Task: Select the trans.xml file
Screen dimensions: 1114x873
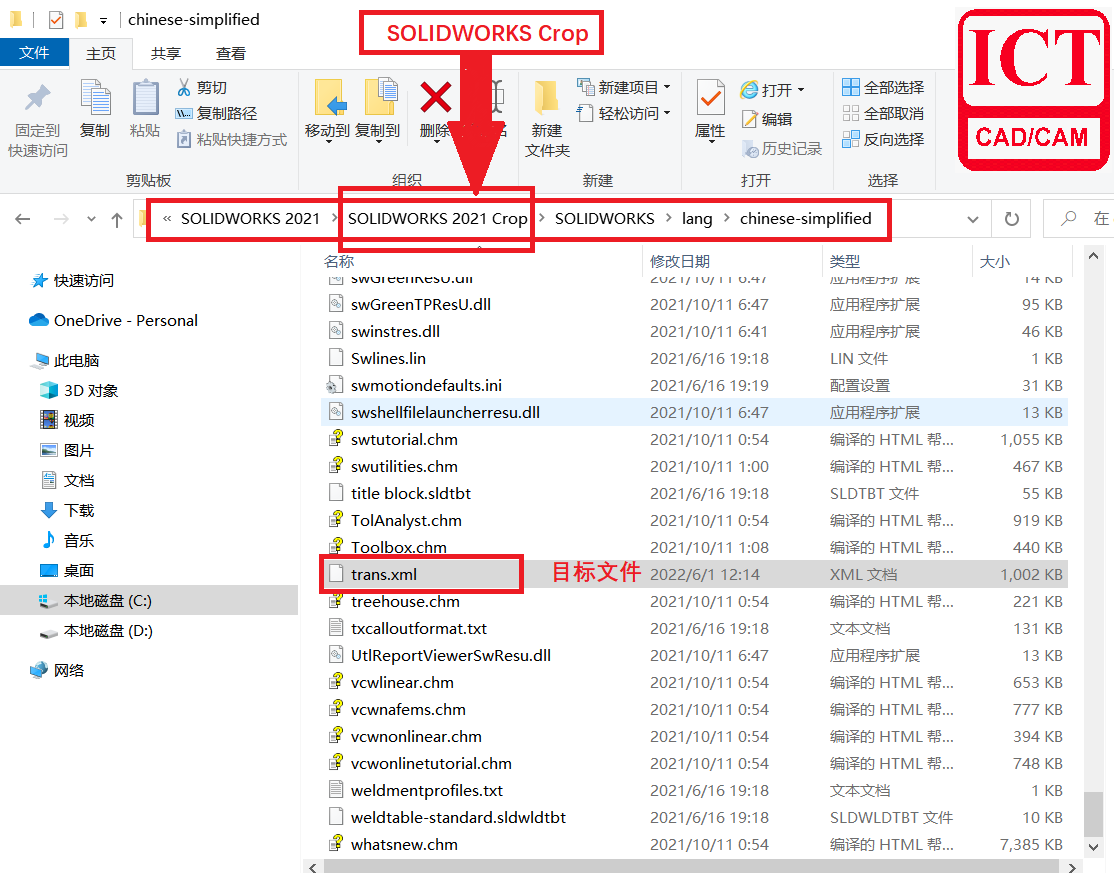Action: (695, 574)
